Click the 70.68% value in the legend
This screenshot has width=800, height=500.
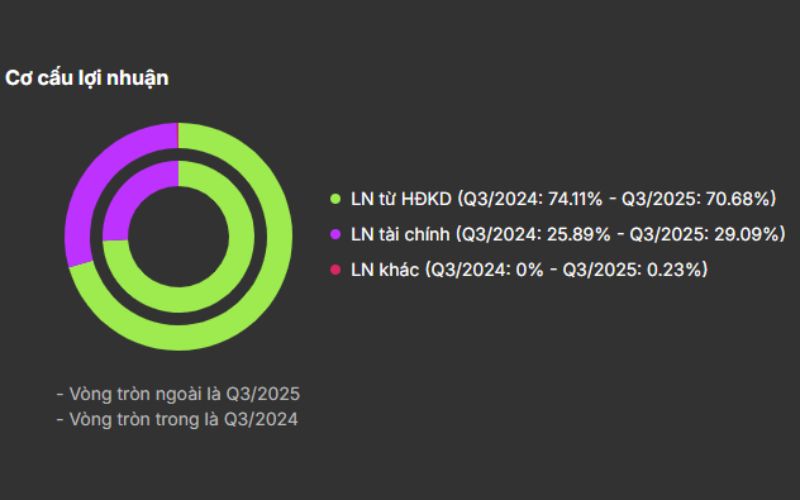741,199
